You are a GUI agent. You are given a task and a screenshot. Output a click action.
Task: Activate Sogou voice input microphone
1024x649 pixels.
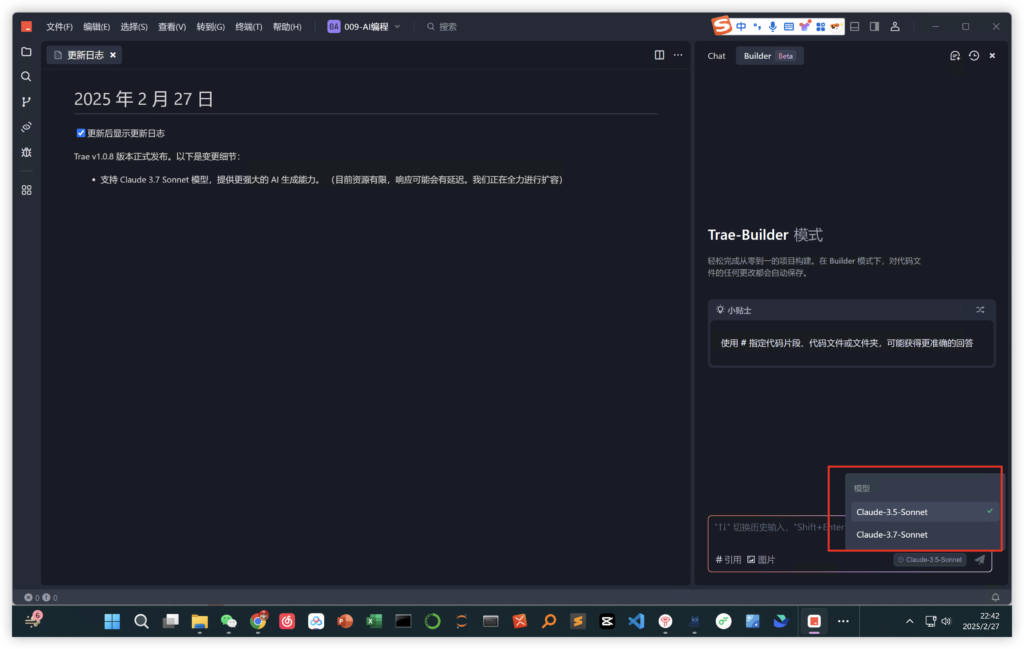[773, 26]
